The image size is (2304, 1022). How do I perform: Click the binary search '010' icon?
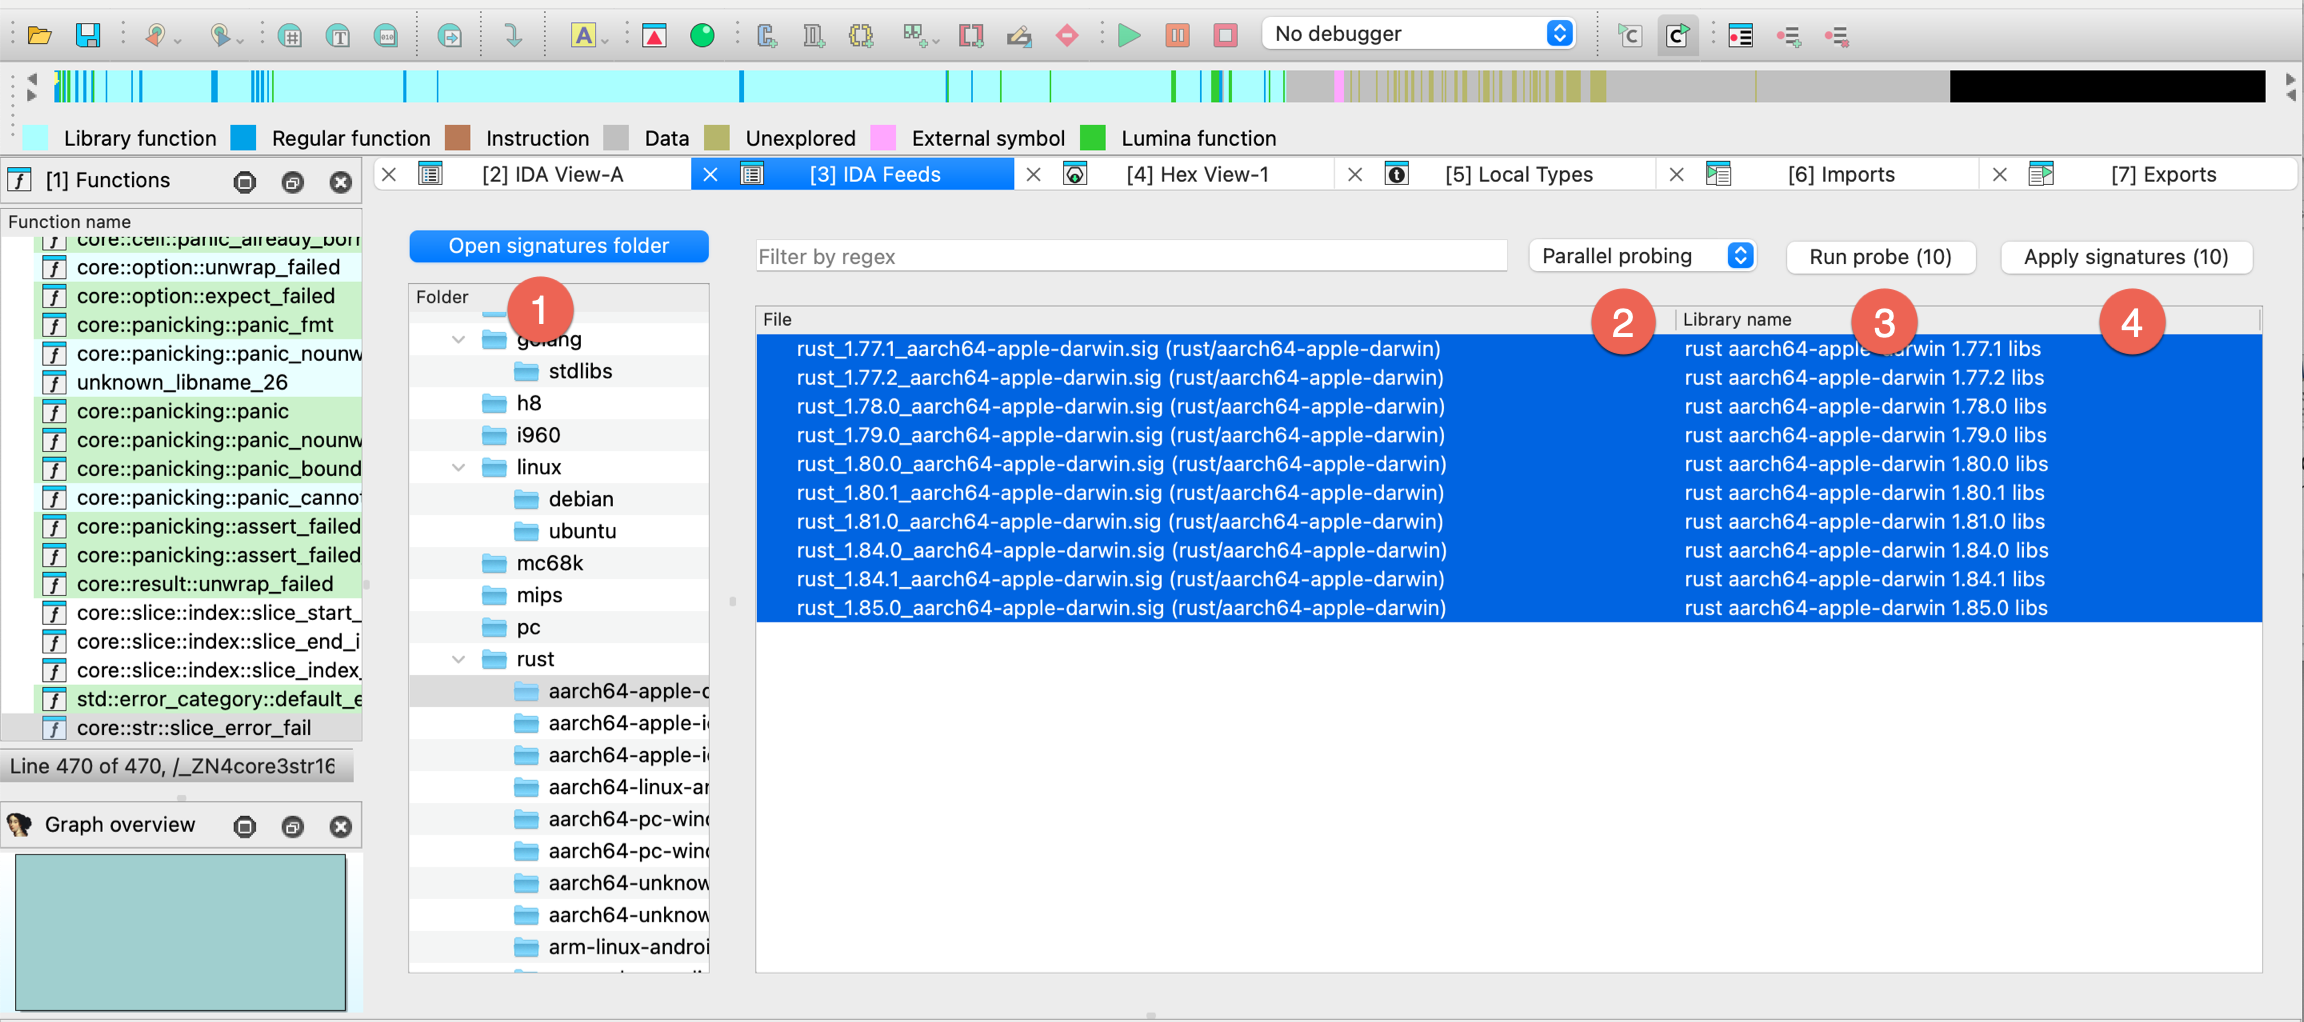(386, 37)
